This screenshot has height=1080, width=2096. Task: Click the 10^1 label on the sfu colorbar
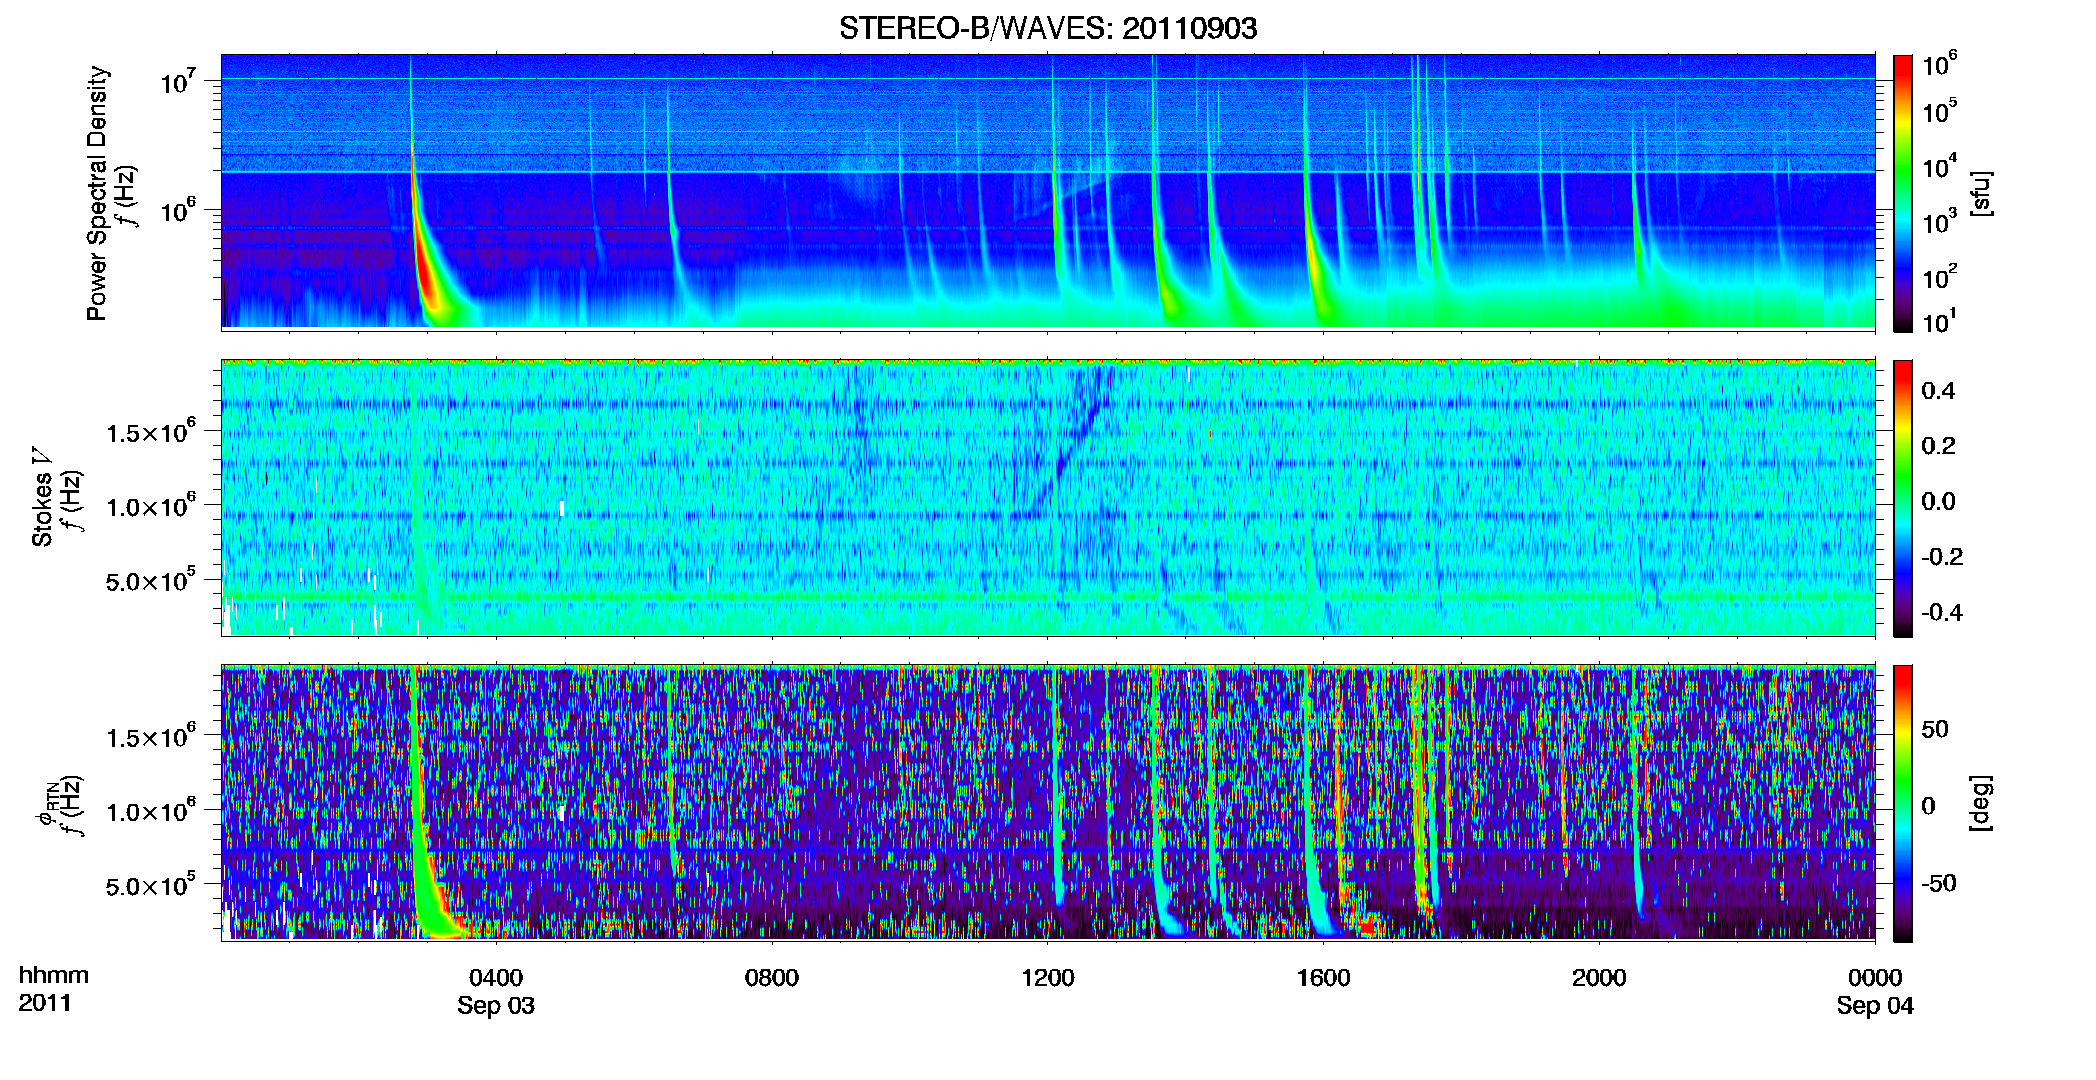1939,321
